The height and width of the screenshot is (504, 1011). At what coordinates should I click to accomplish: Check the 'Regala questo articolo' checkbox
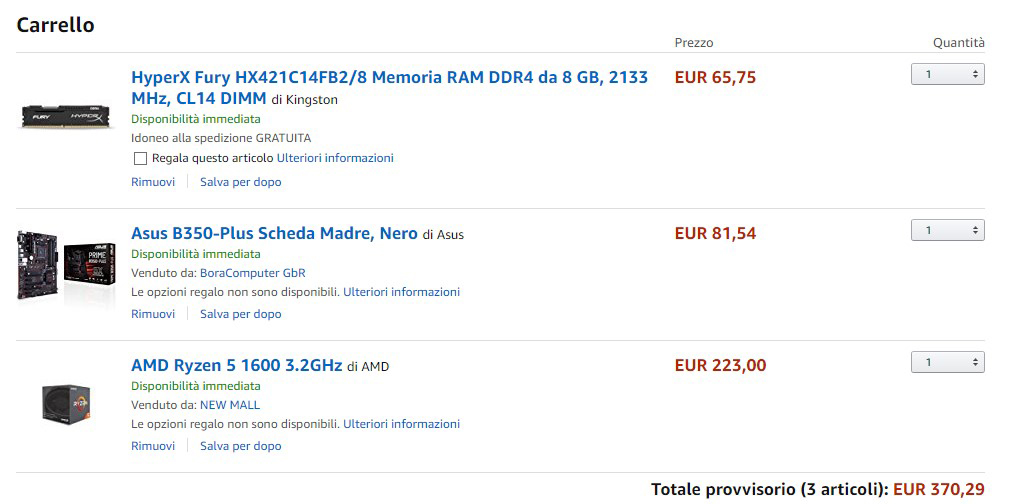(x=140, y=158)
